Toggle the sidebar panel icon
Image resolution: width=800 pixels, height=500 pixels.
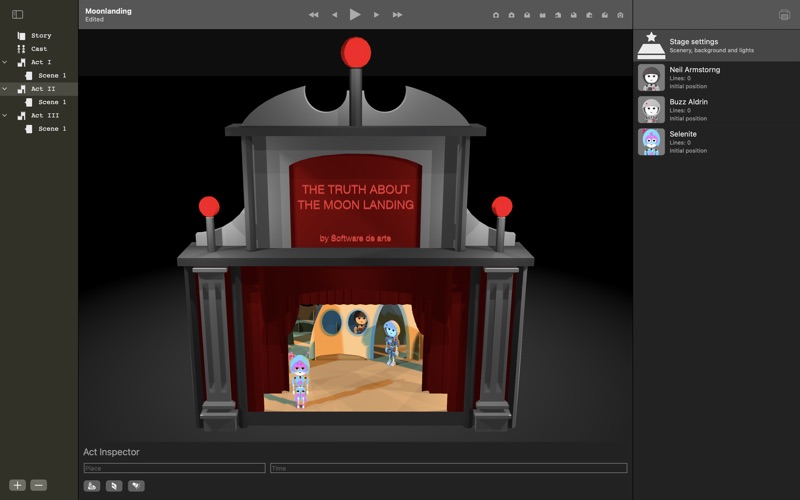pyautogui.click(x=17, y=14)
